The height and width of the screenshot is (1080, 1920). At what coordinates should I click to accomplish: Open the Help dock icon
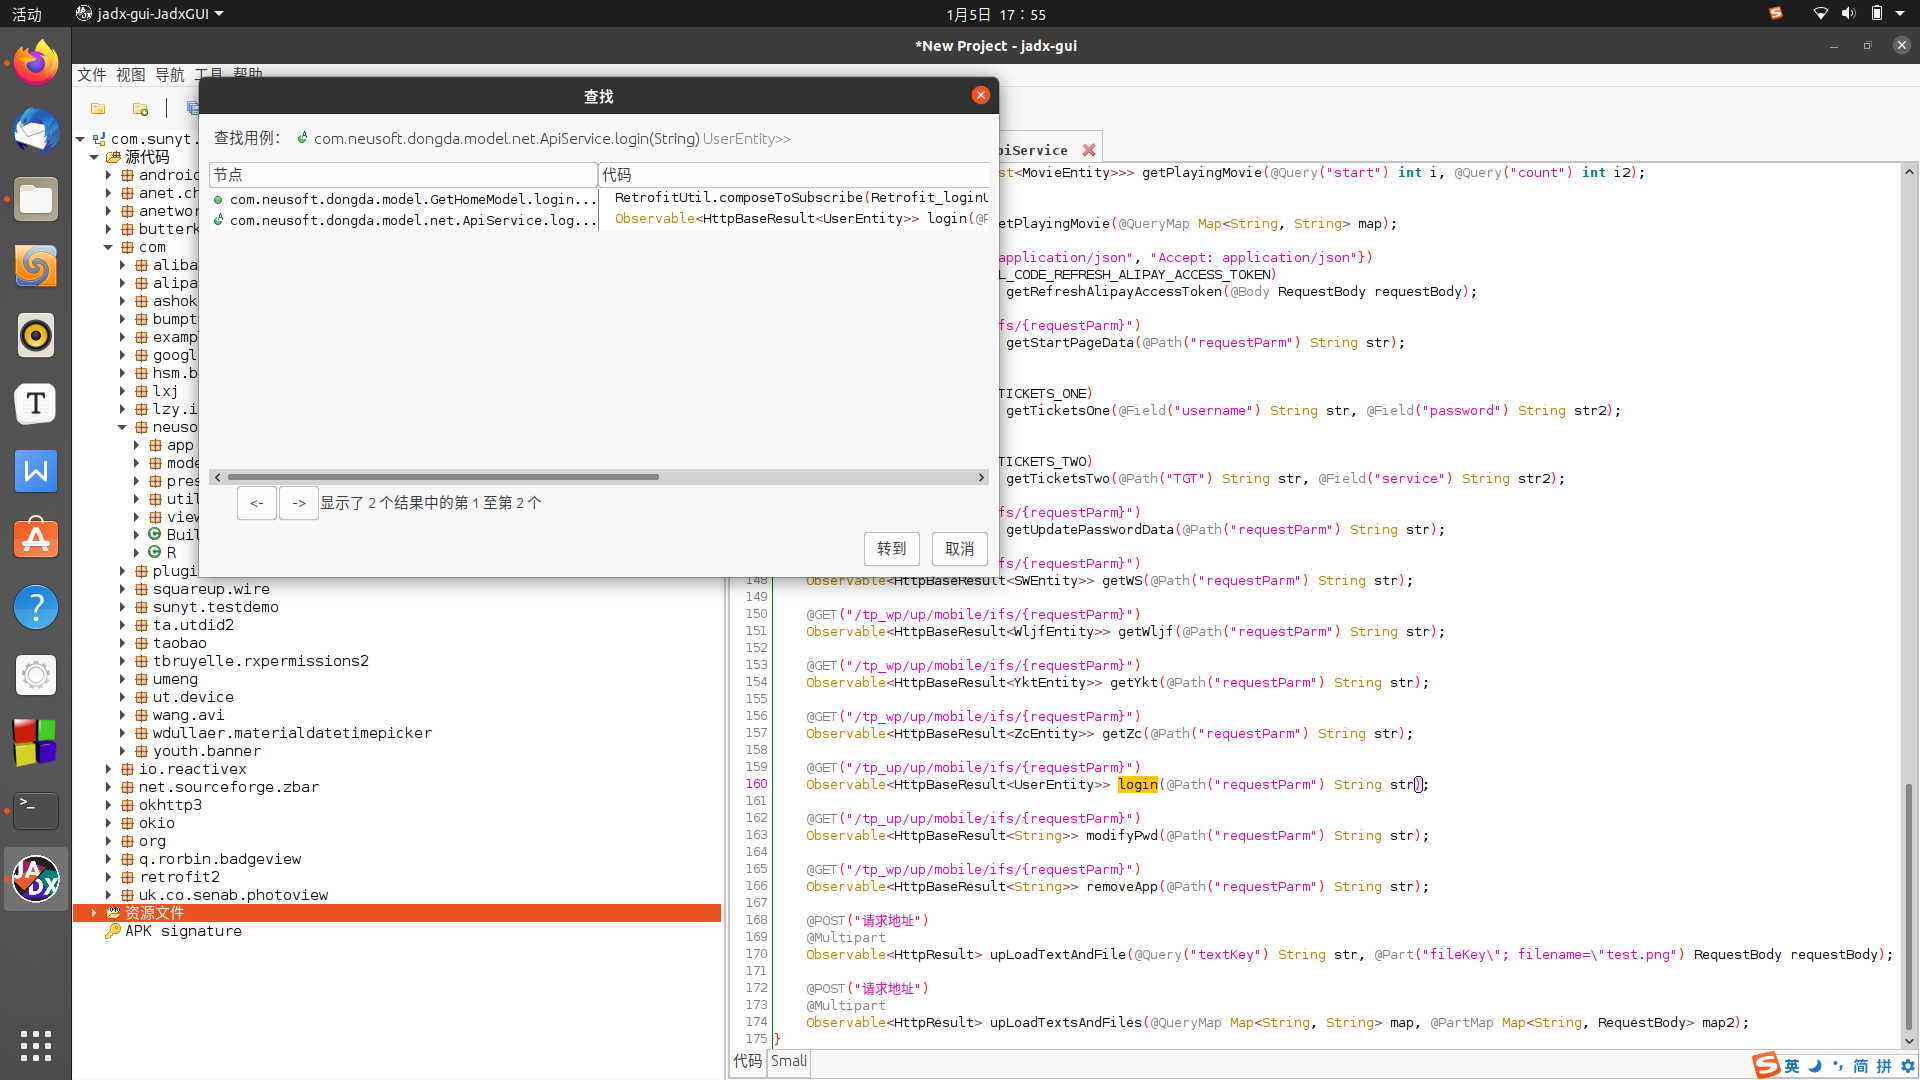pyautogui.click(x=36, y=607)
